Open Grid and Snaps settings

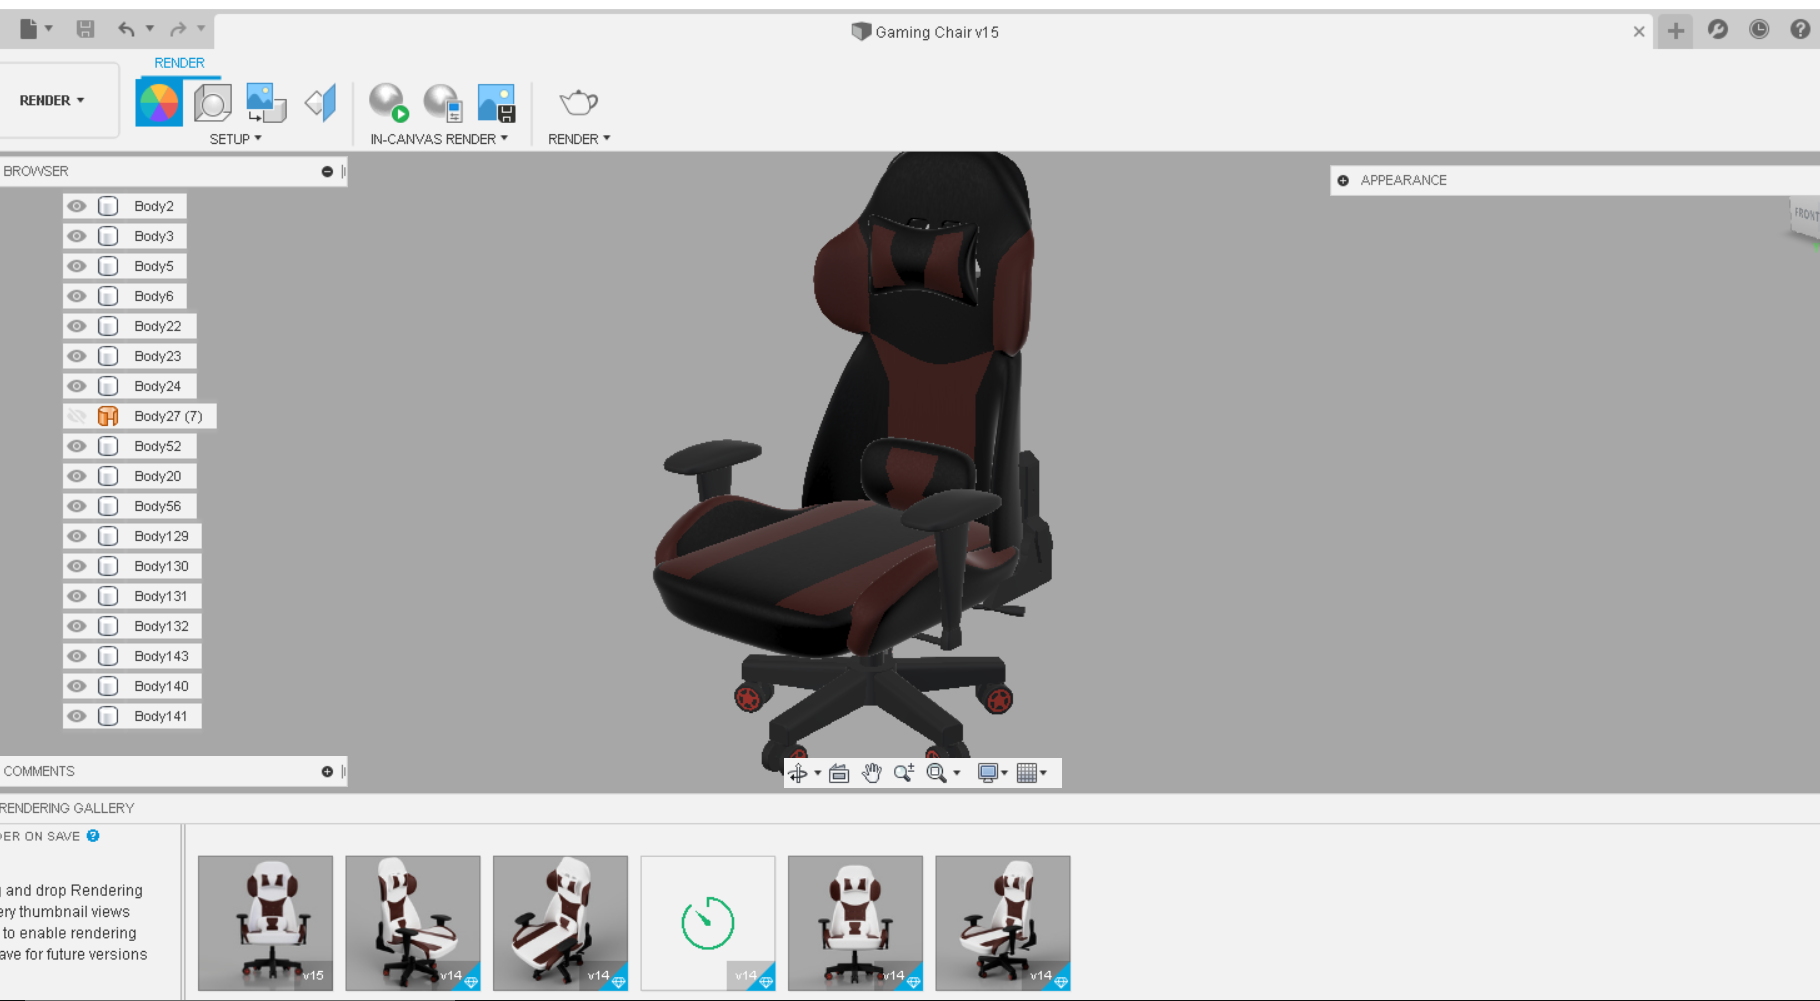(x=1027, y=773)
